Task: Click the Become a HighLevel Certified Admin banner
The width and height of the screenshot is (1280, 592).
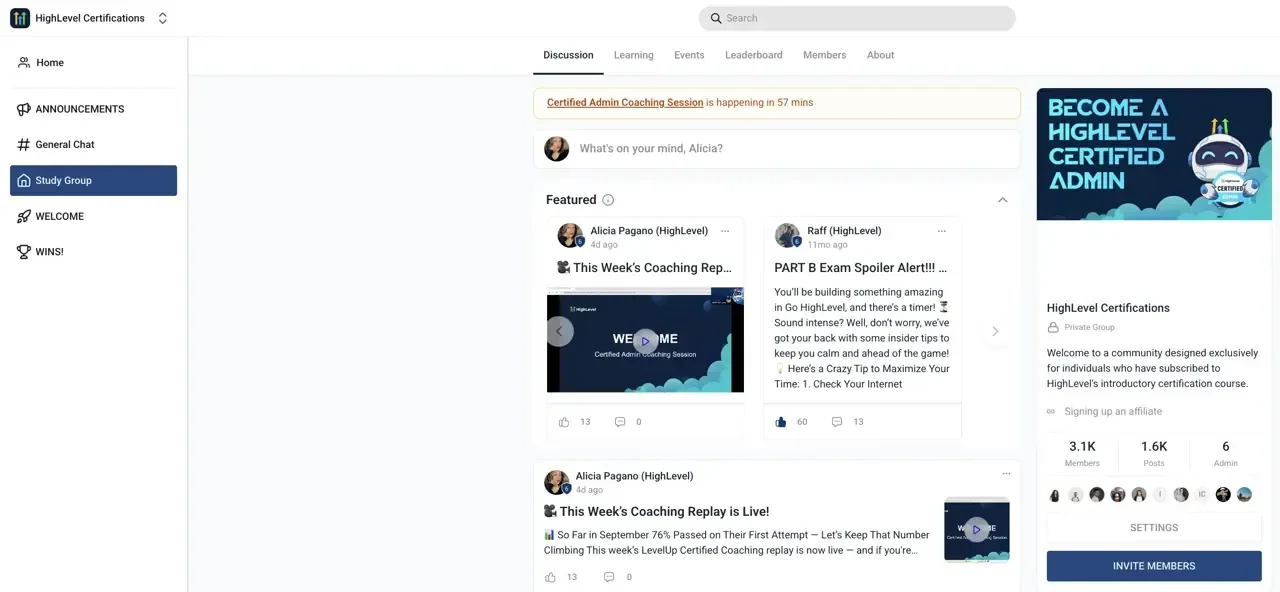Action: click(1154, 154)
